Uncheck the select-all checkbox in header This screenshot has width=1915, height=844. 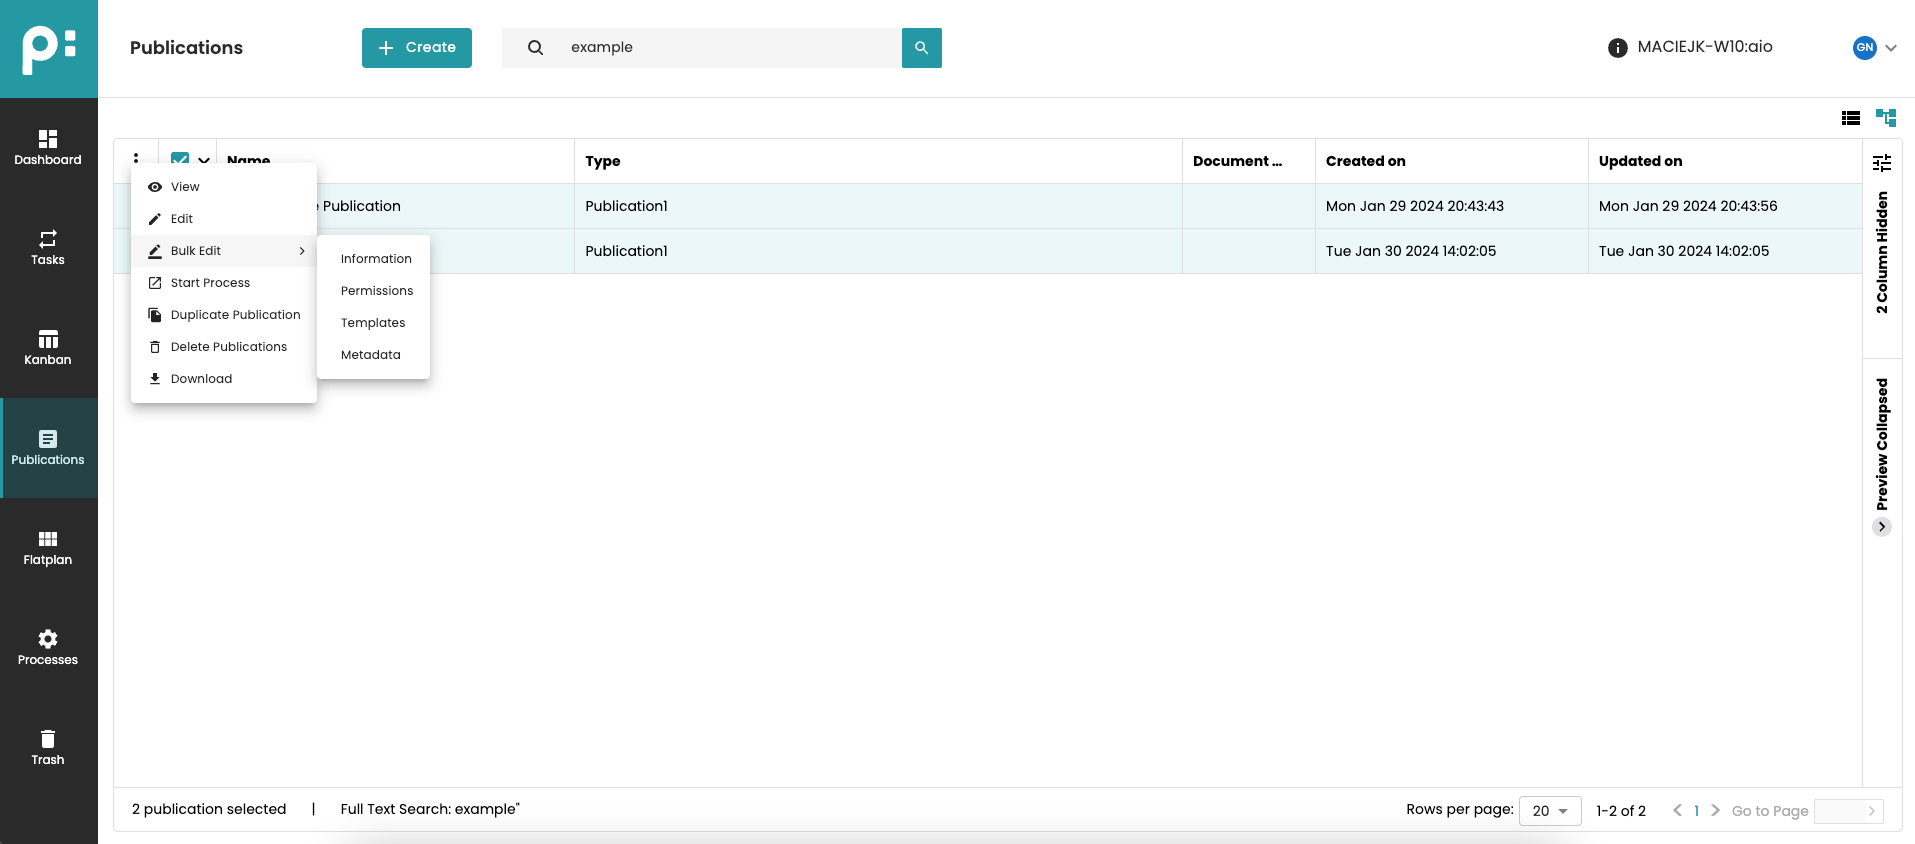coord(180,158)
